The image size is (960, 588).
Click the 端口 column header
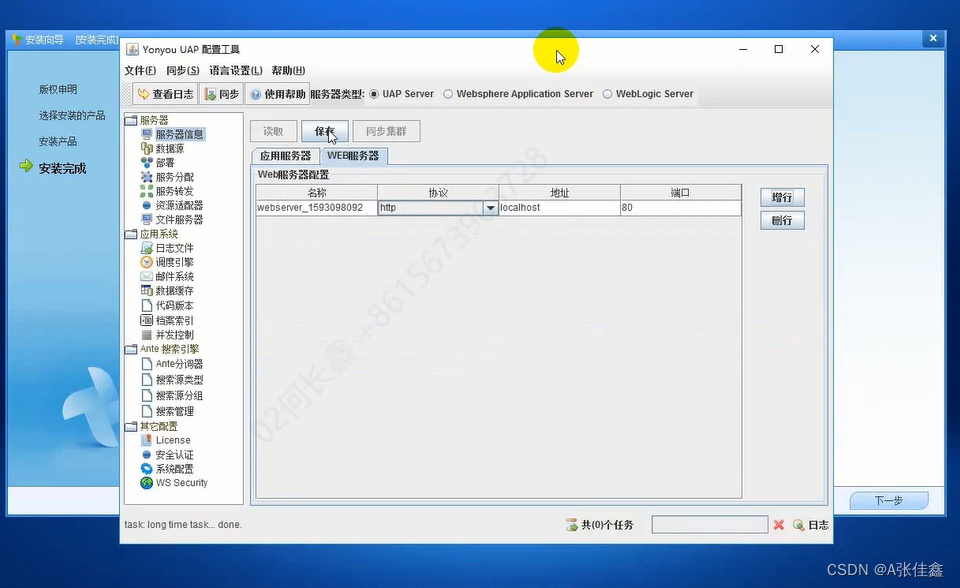click(x=681, y=192)
